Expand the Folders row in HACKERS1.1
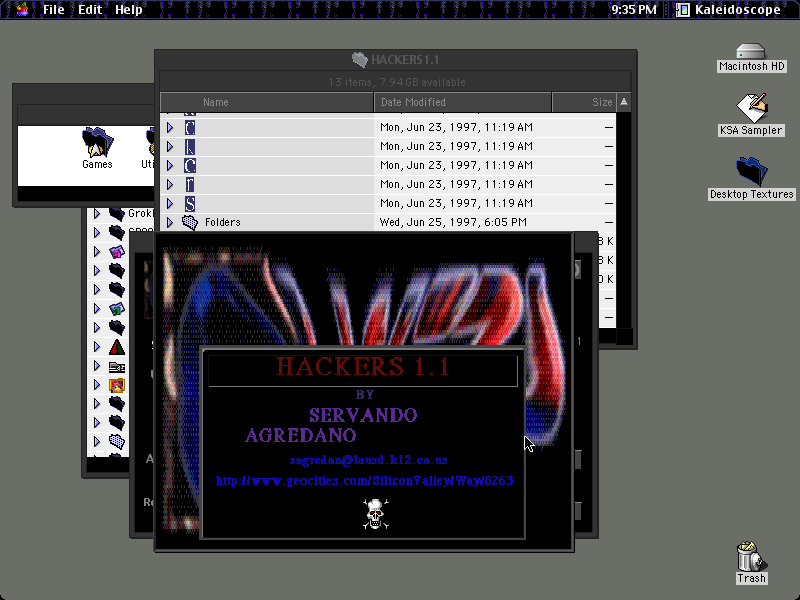 [x=170, y=222]
